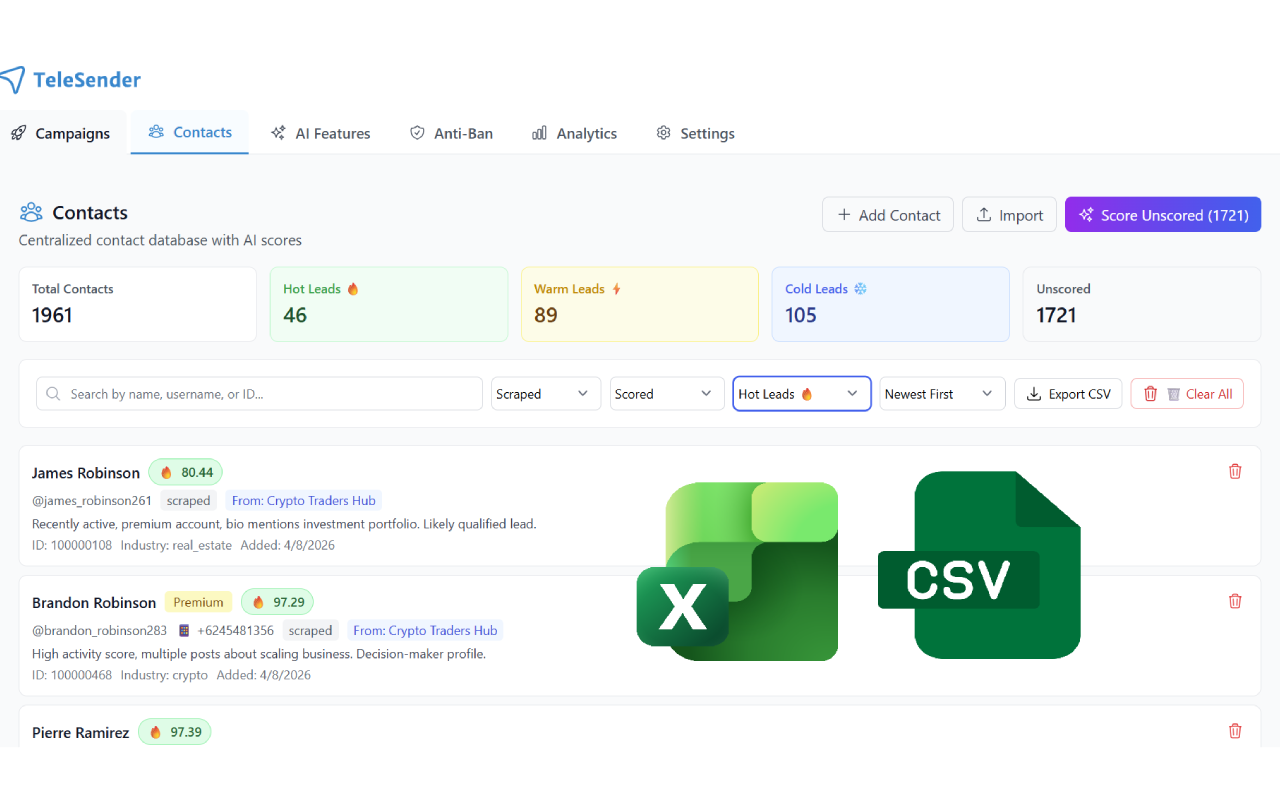Click the Contacts heading people icon

click(31, 212)
